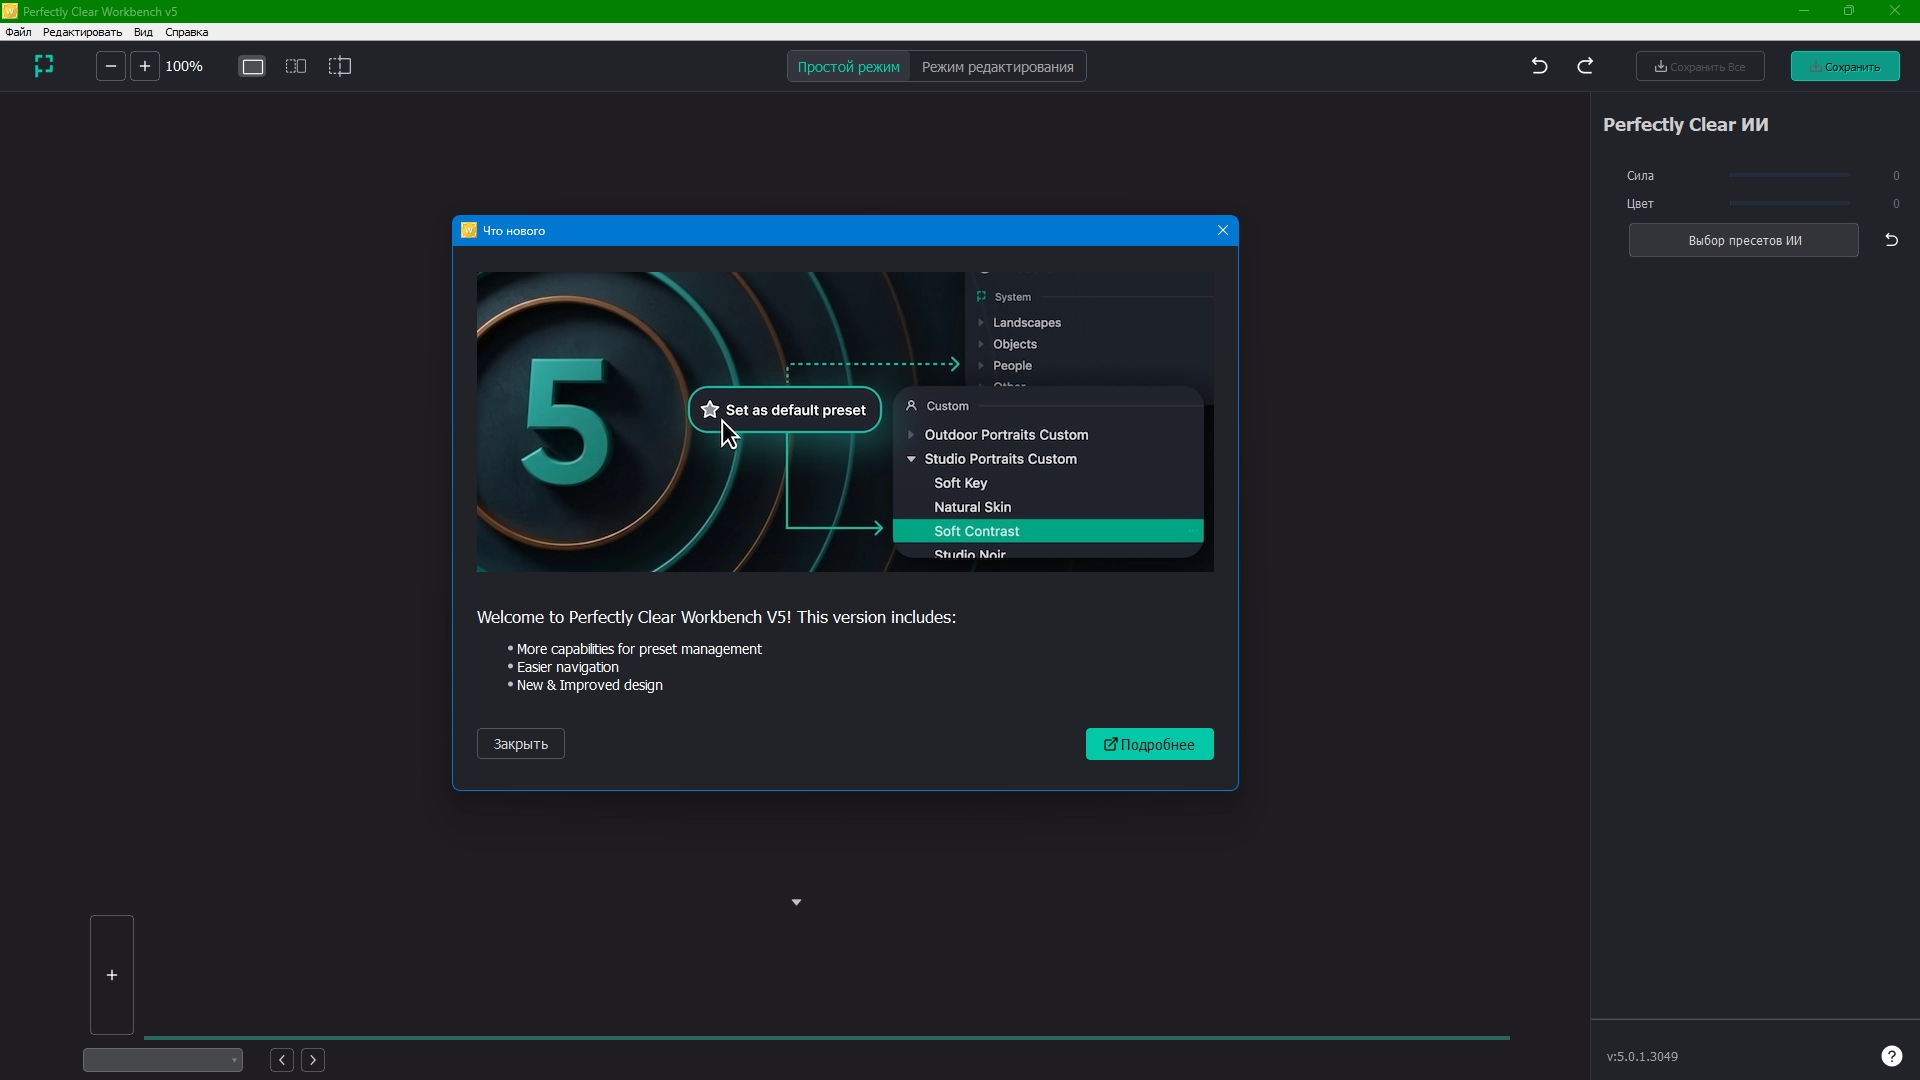Select split view compare icon
The height and width of the screenshot is (1080, 1920).
pos(340,66)
